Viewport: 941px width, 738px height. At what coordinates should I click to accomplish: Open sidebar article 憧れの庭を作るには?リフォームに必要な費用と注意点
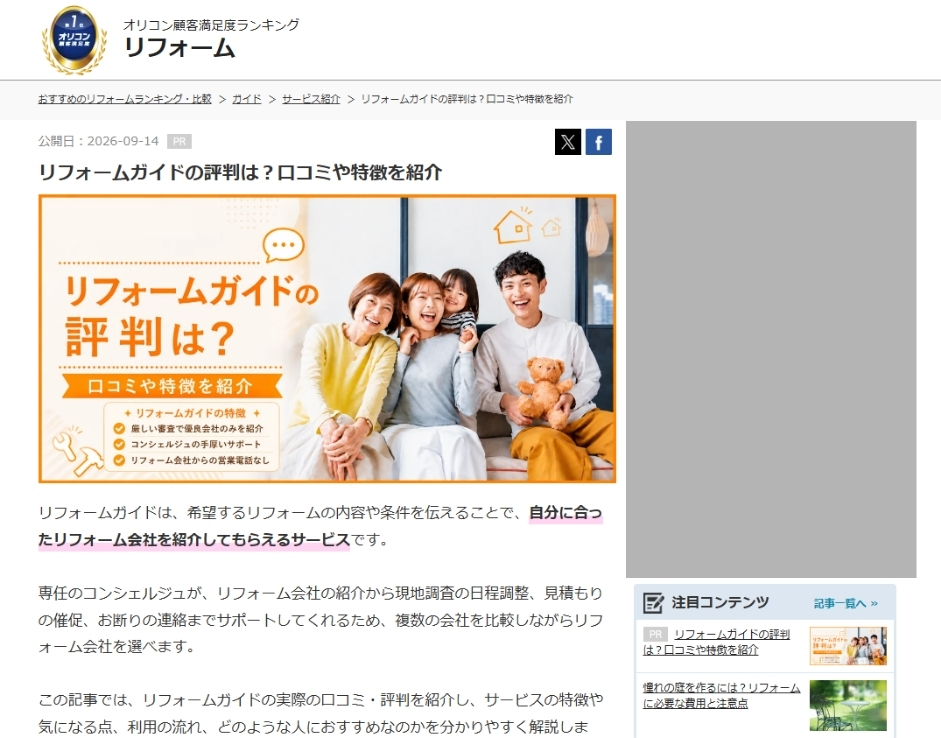point(721,695)
